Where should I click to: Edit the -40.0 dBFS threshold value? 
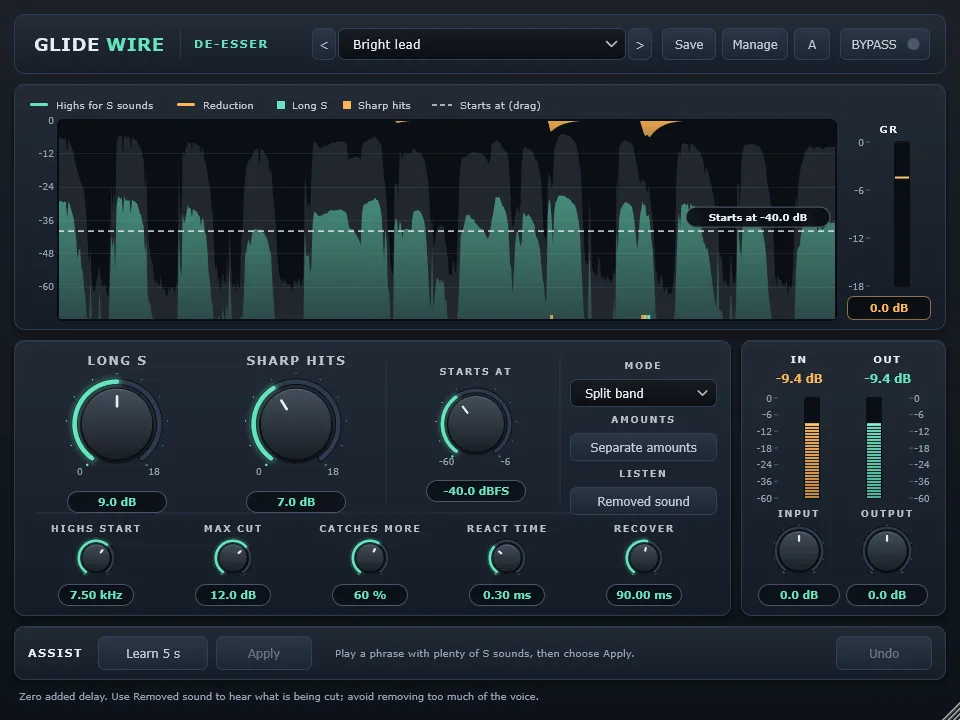point(476,491)
